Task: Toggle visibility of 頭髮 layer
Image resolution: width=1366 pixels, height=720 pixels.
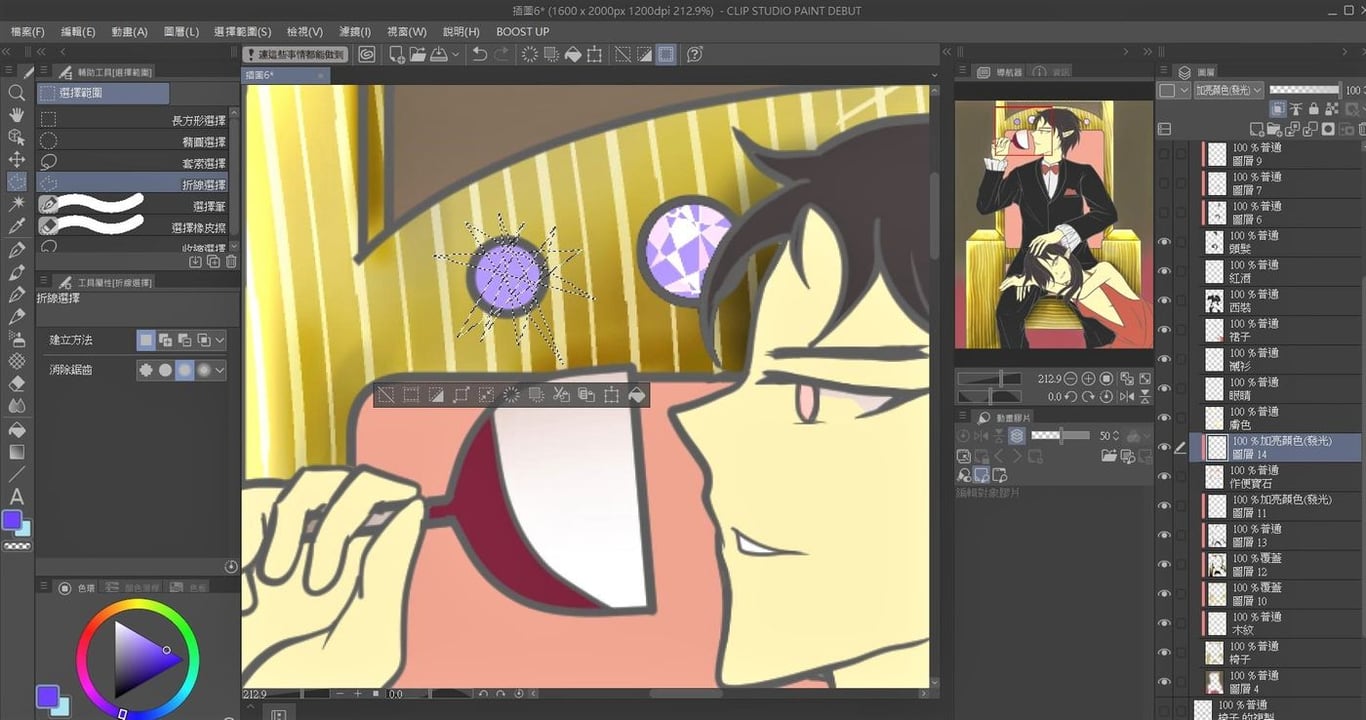Action: coord(1164,242)
